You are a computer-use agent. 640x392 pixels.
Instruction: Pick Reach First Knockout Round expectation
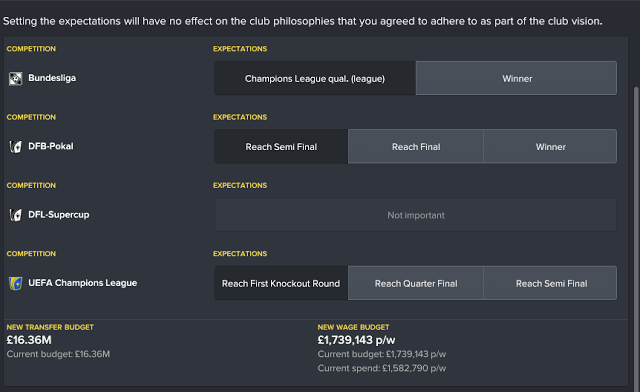pos(281,283)
